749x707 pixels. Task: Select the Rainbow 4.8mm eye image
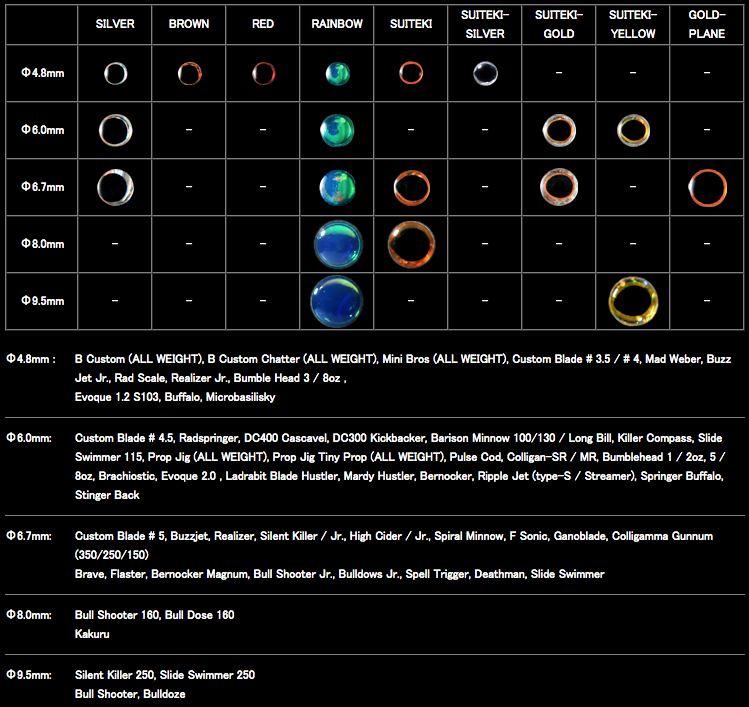[x=338, y=74]
